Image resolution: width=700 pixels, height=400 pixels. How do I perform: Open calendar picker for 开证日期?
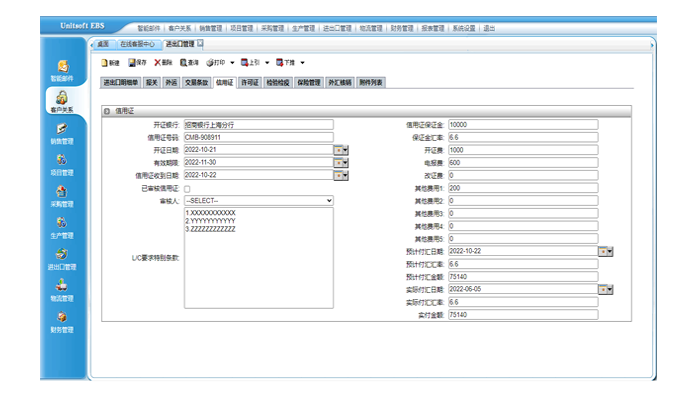point(341,149)
